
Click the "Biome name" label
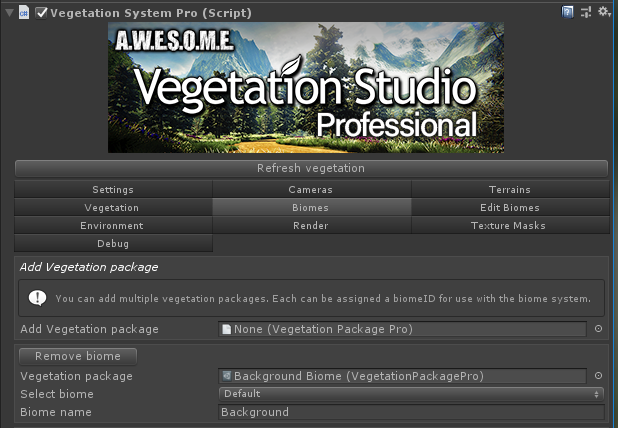tap(56, 412)
